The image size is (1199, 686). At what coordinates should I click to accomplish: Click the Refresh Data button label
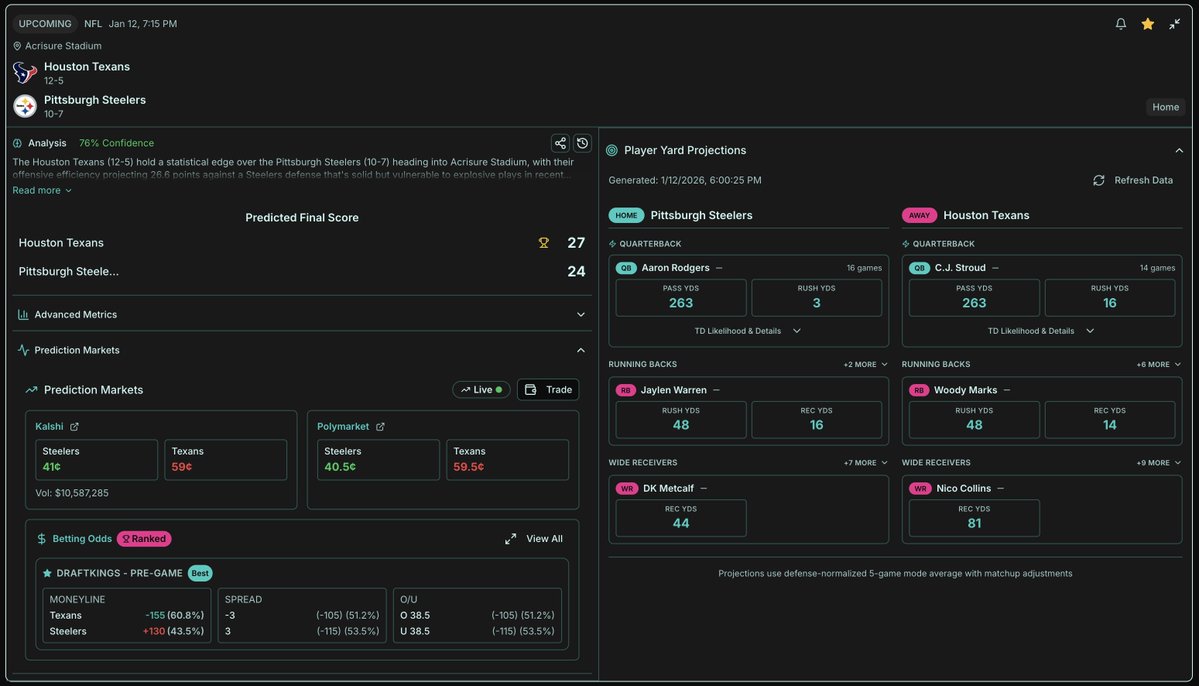coord(1142,180)
